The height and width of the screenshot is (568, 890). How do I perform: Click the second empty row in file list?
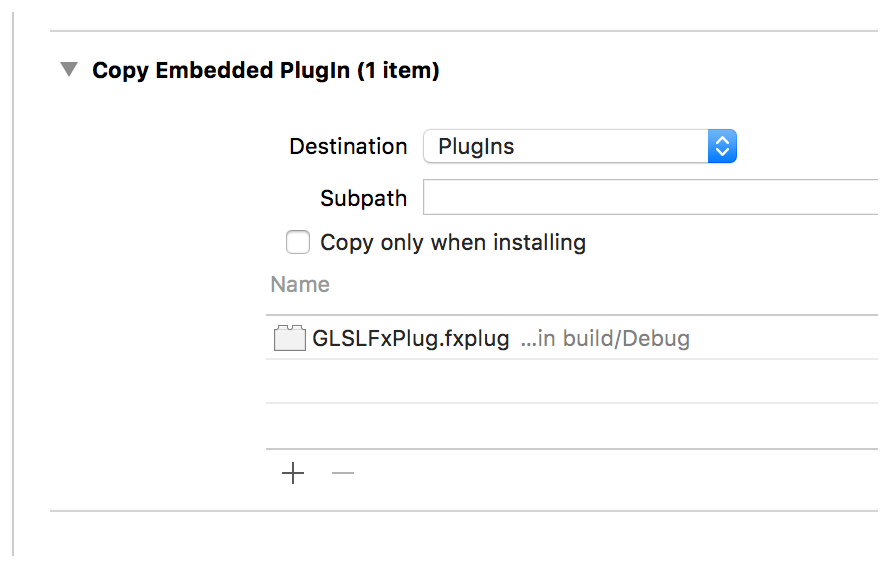tap(570, 426)
